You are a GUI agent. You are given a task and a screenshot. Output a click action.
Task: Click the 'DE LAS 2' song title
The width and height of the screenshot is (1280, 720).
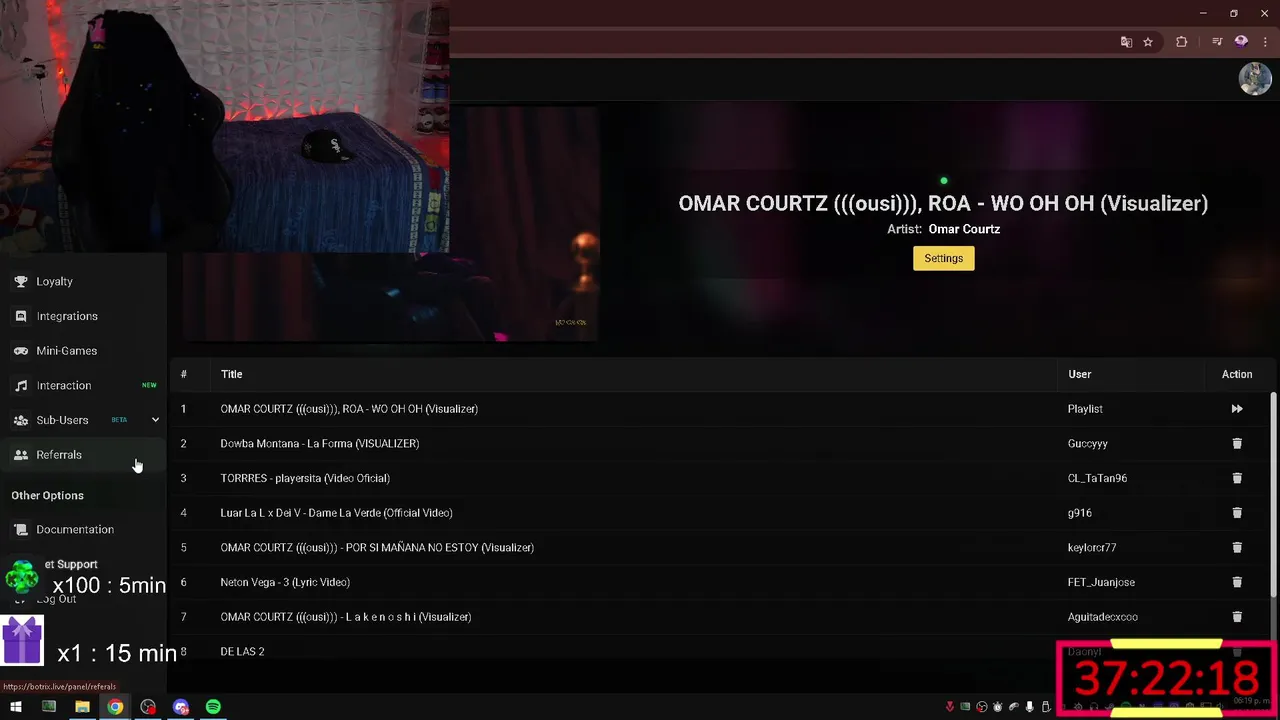pyautogui.click(x=242, y=651)
